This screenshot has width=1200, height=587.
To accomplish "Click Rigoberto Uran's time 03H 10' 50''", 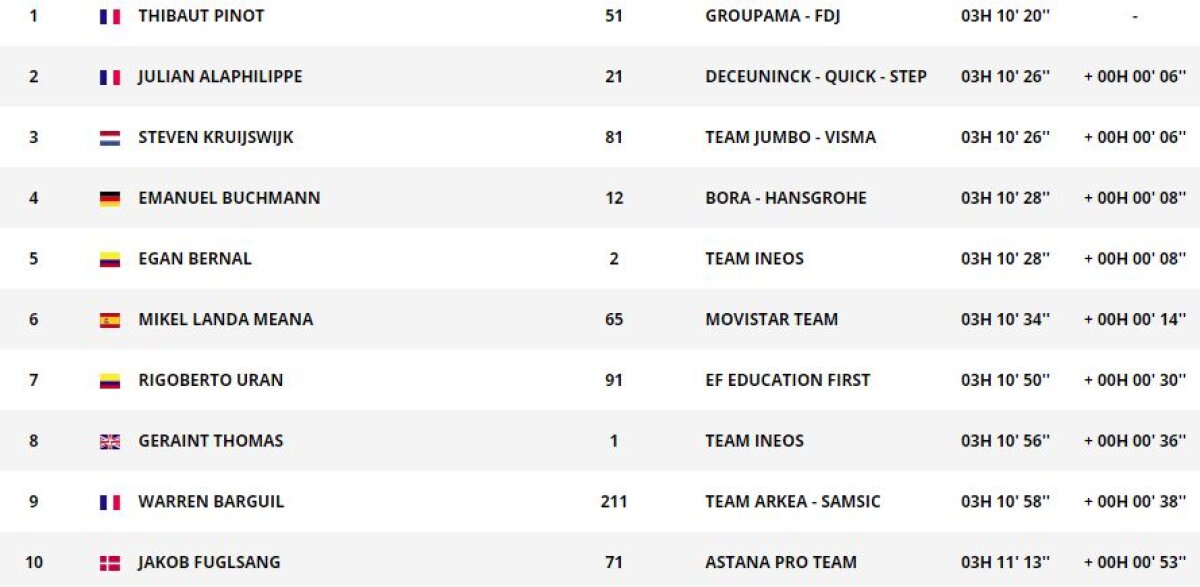I will coord(1005,380).
